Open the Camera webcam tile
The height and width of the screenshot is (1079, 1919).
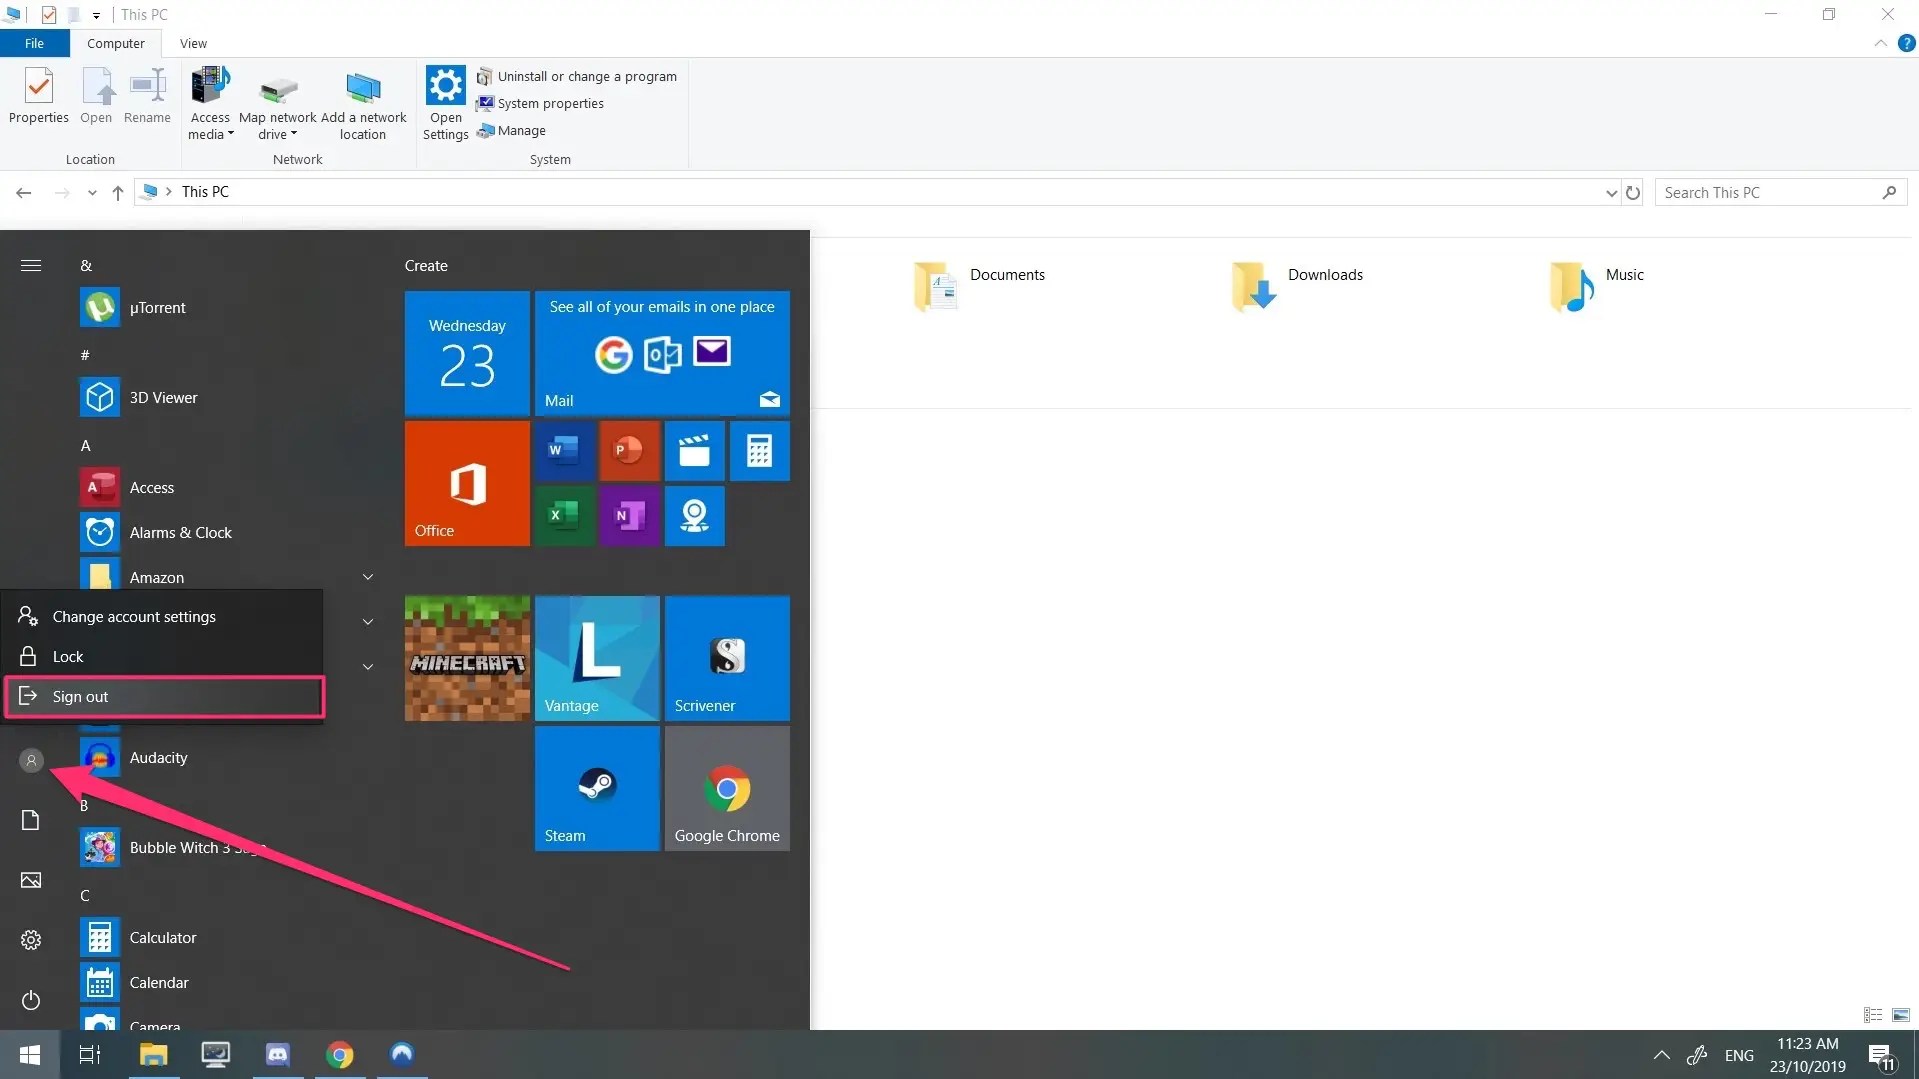point(694,516)
